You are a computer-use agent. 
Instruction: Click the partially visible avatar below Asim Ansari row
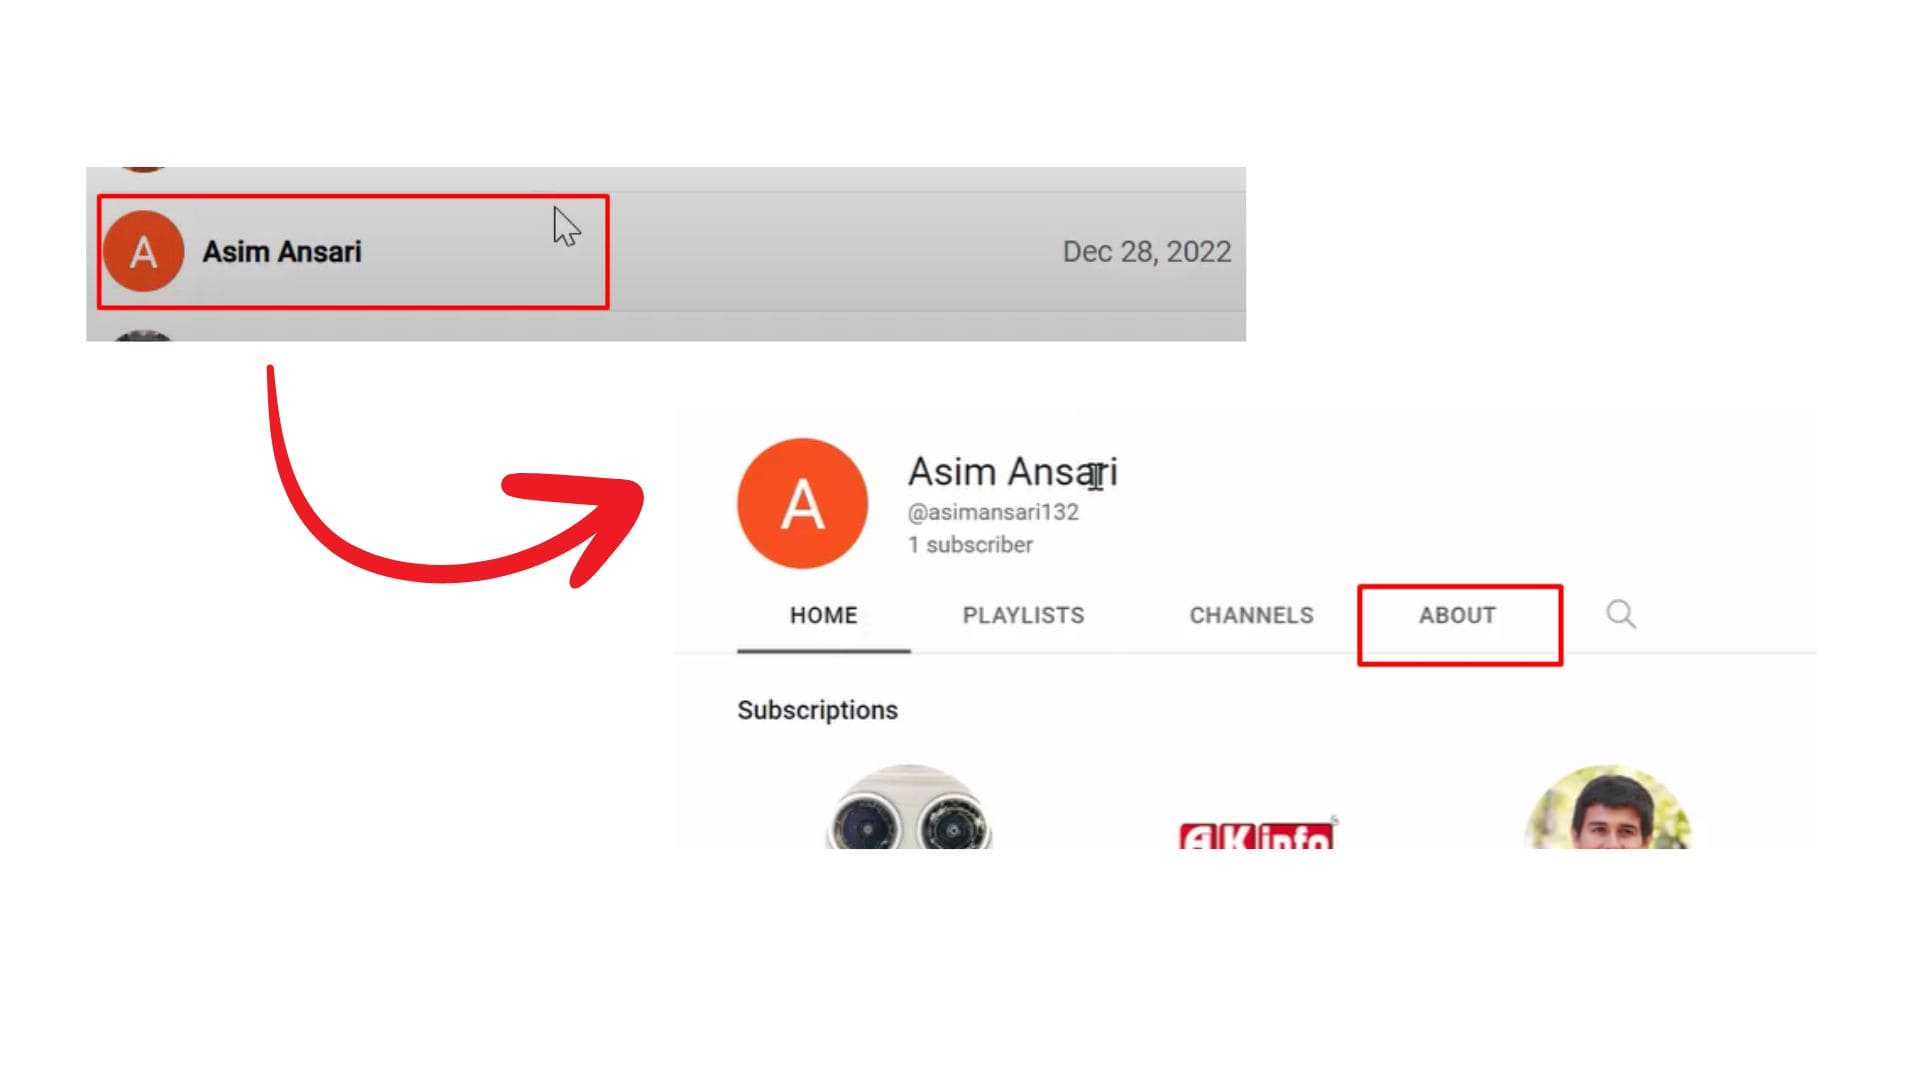point(144,336)
